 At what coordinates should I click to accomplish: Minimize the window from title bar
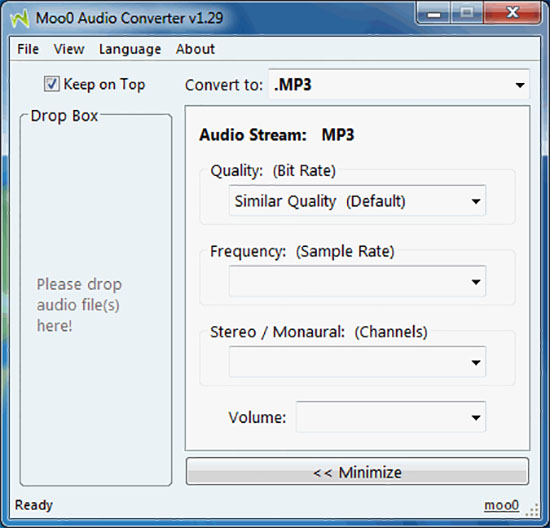click(434, 13)
